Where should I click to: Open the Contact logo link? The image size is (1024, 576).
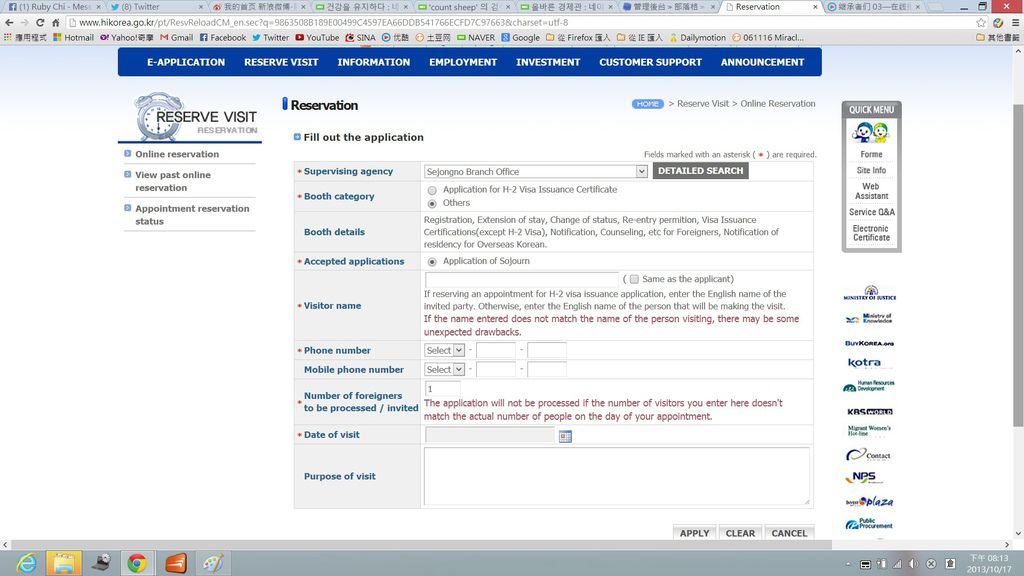pyautogui.click(x=868, y=455)
